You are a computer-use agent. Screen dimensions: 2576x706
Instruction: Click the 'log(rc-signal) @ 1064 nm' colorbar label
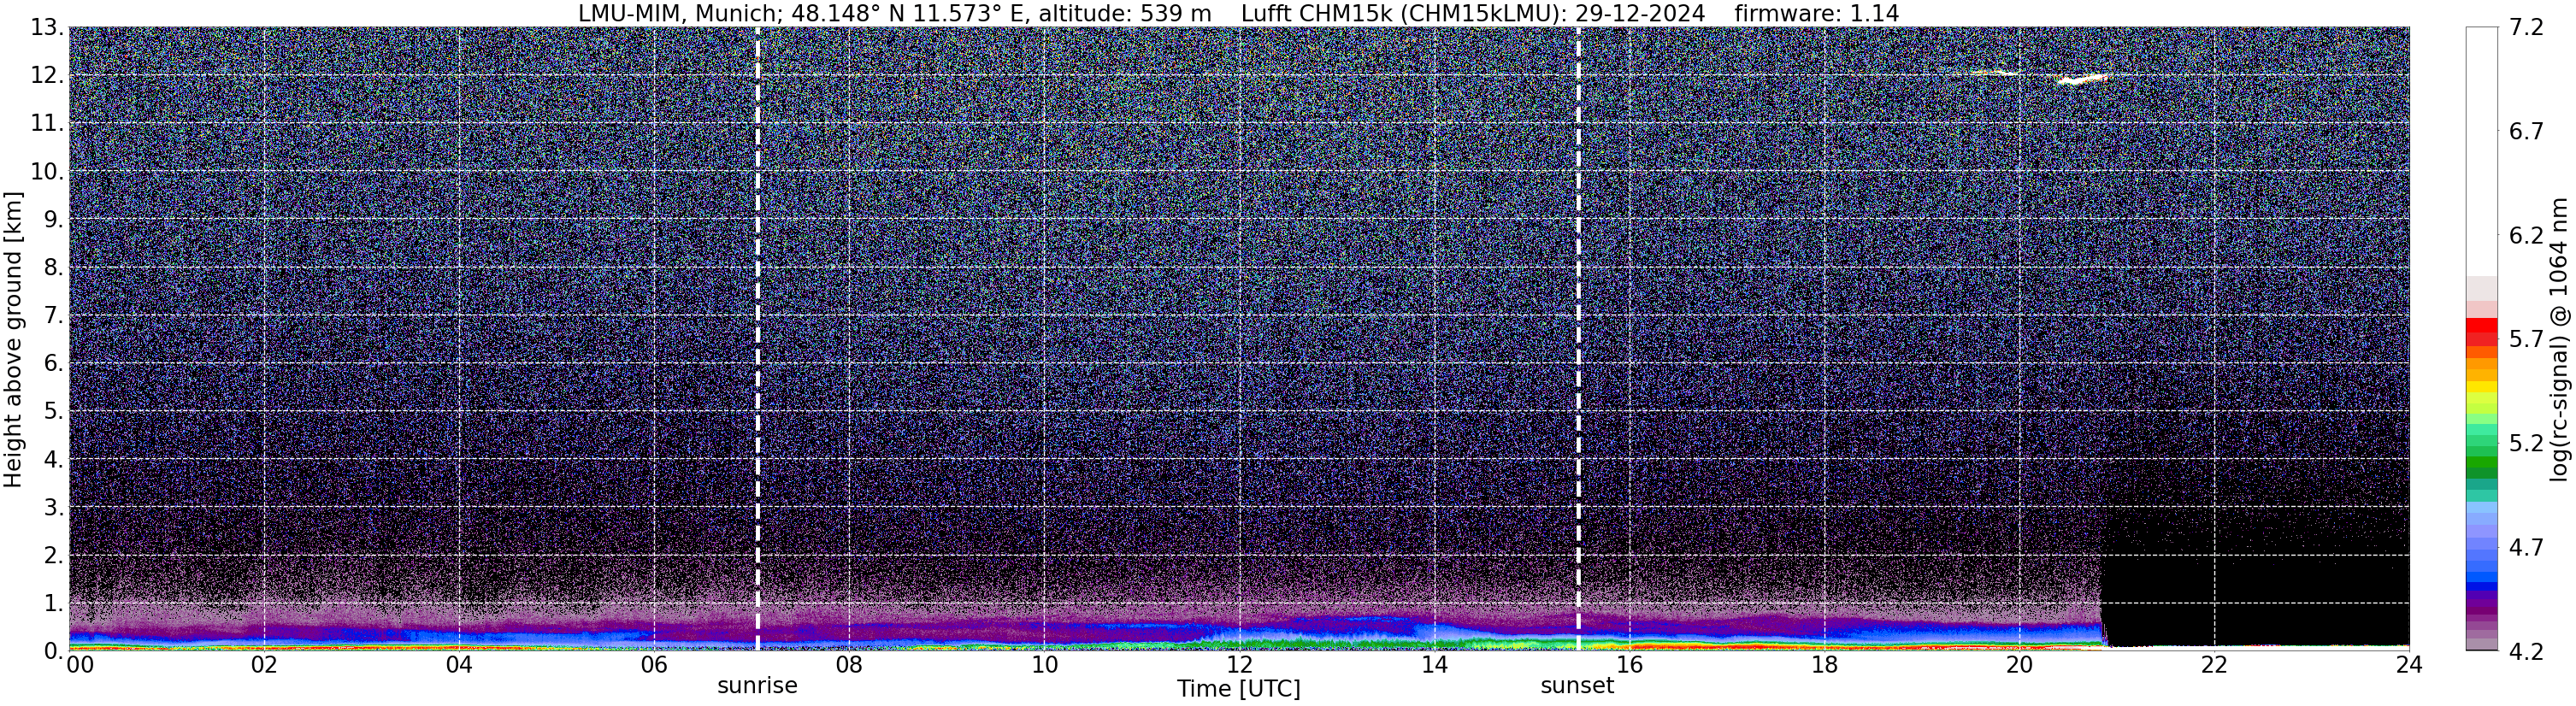click(x=2559, y=340)
